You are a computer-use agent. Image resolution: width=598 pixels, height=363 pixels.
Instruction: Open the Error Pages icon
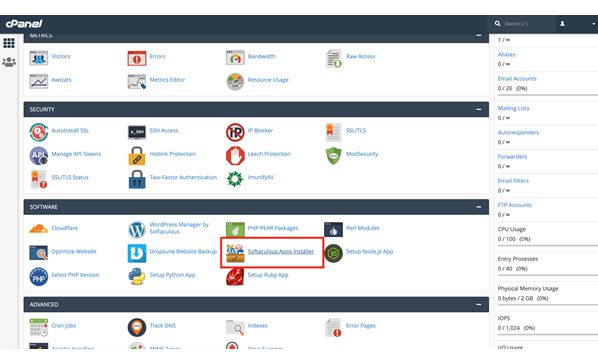[334, 328]
